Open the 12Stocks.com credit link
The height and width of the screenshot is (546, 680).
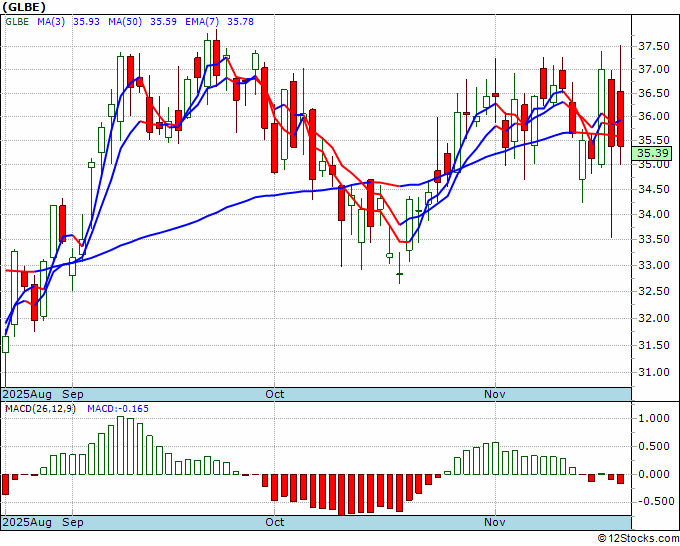pos(638,539)
